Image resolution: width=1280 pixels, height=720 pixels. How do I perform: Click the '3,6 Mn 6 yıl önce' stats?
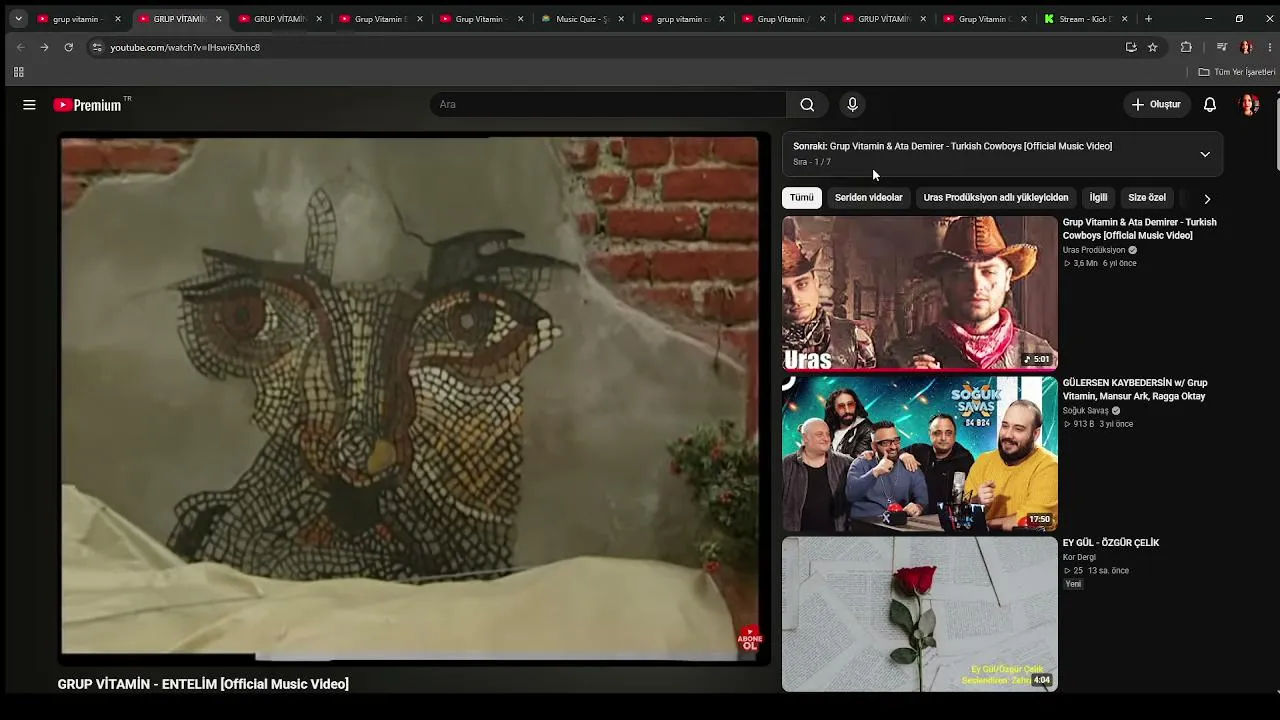point(1100,264)
